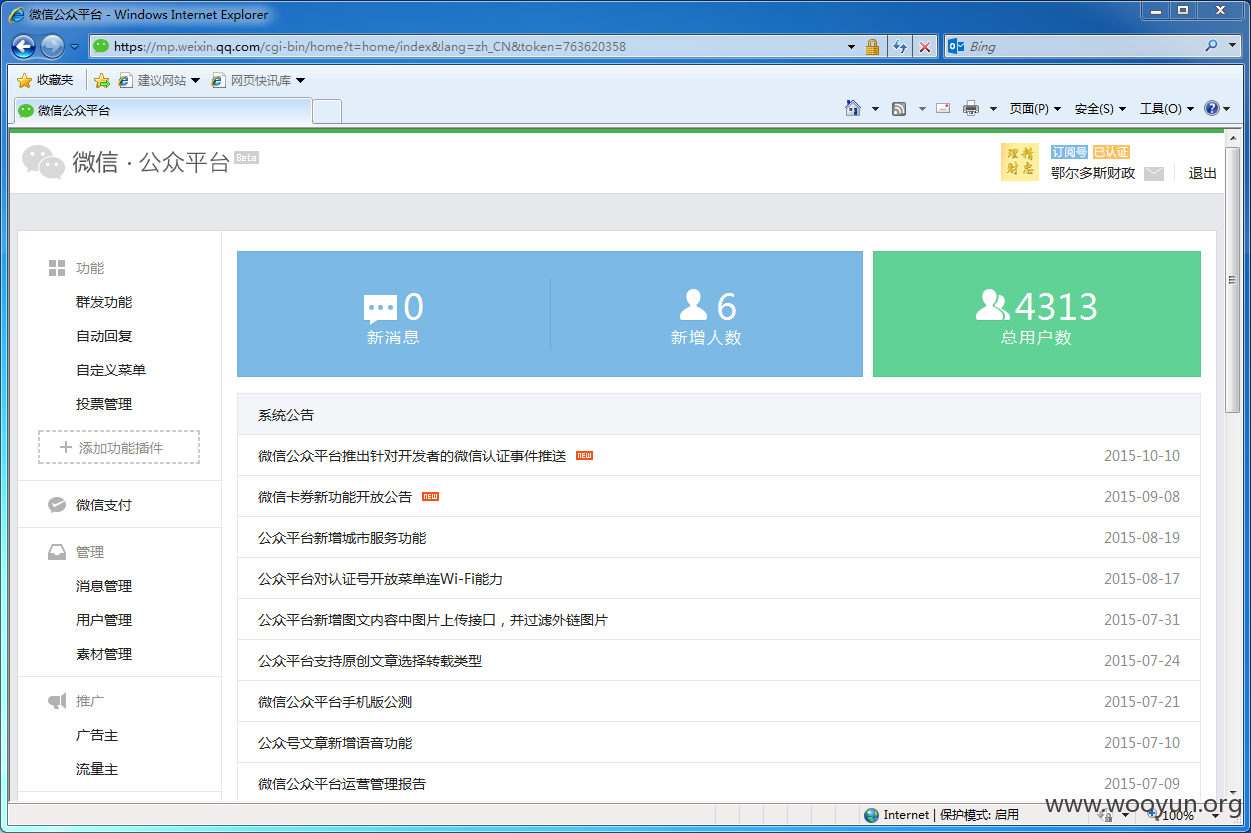
Task: Click the 理财 account avatar thumbnail
Action: point(1020,162)
